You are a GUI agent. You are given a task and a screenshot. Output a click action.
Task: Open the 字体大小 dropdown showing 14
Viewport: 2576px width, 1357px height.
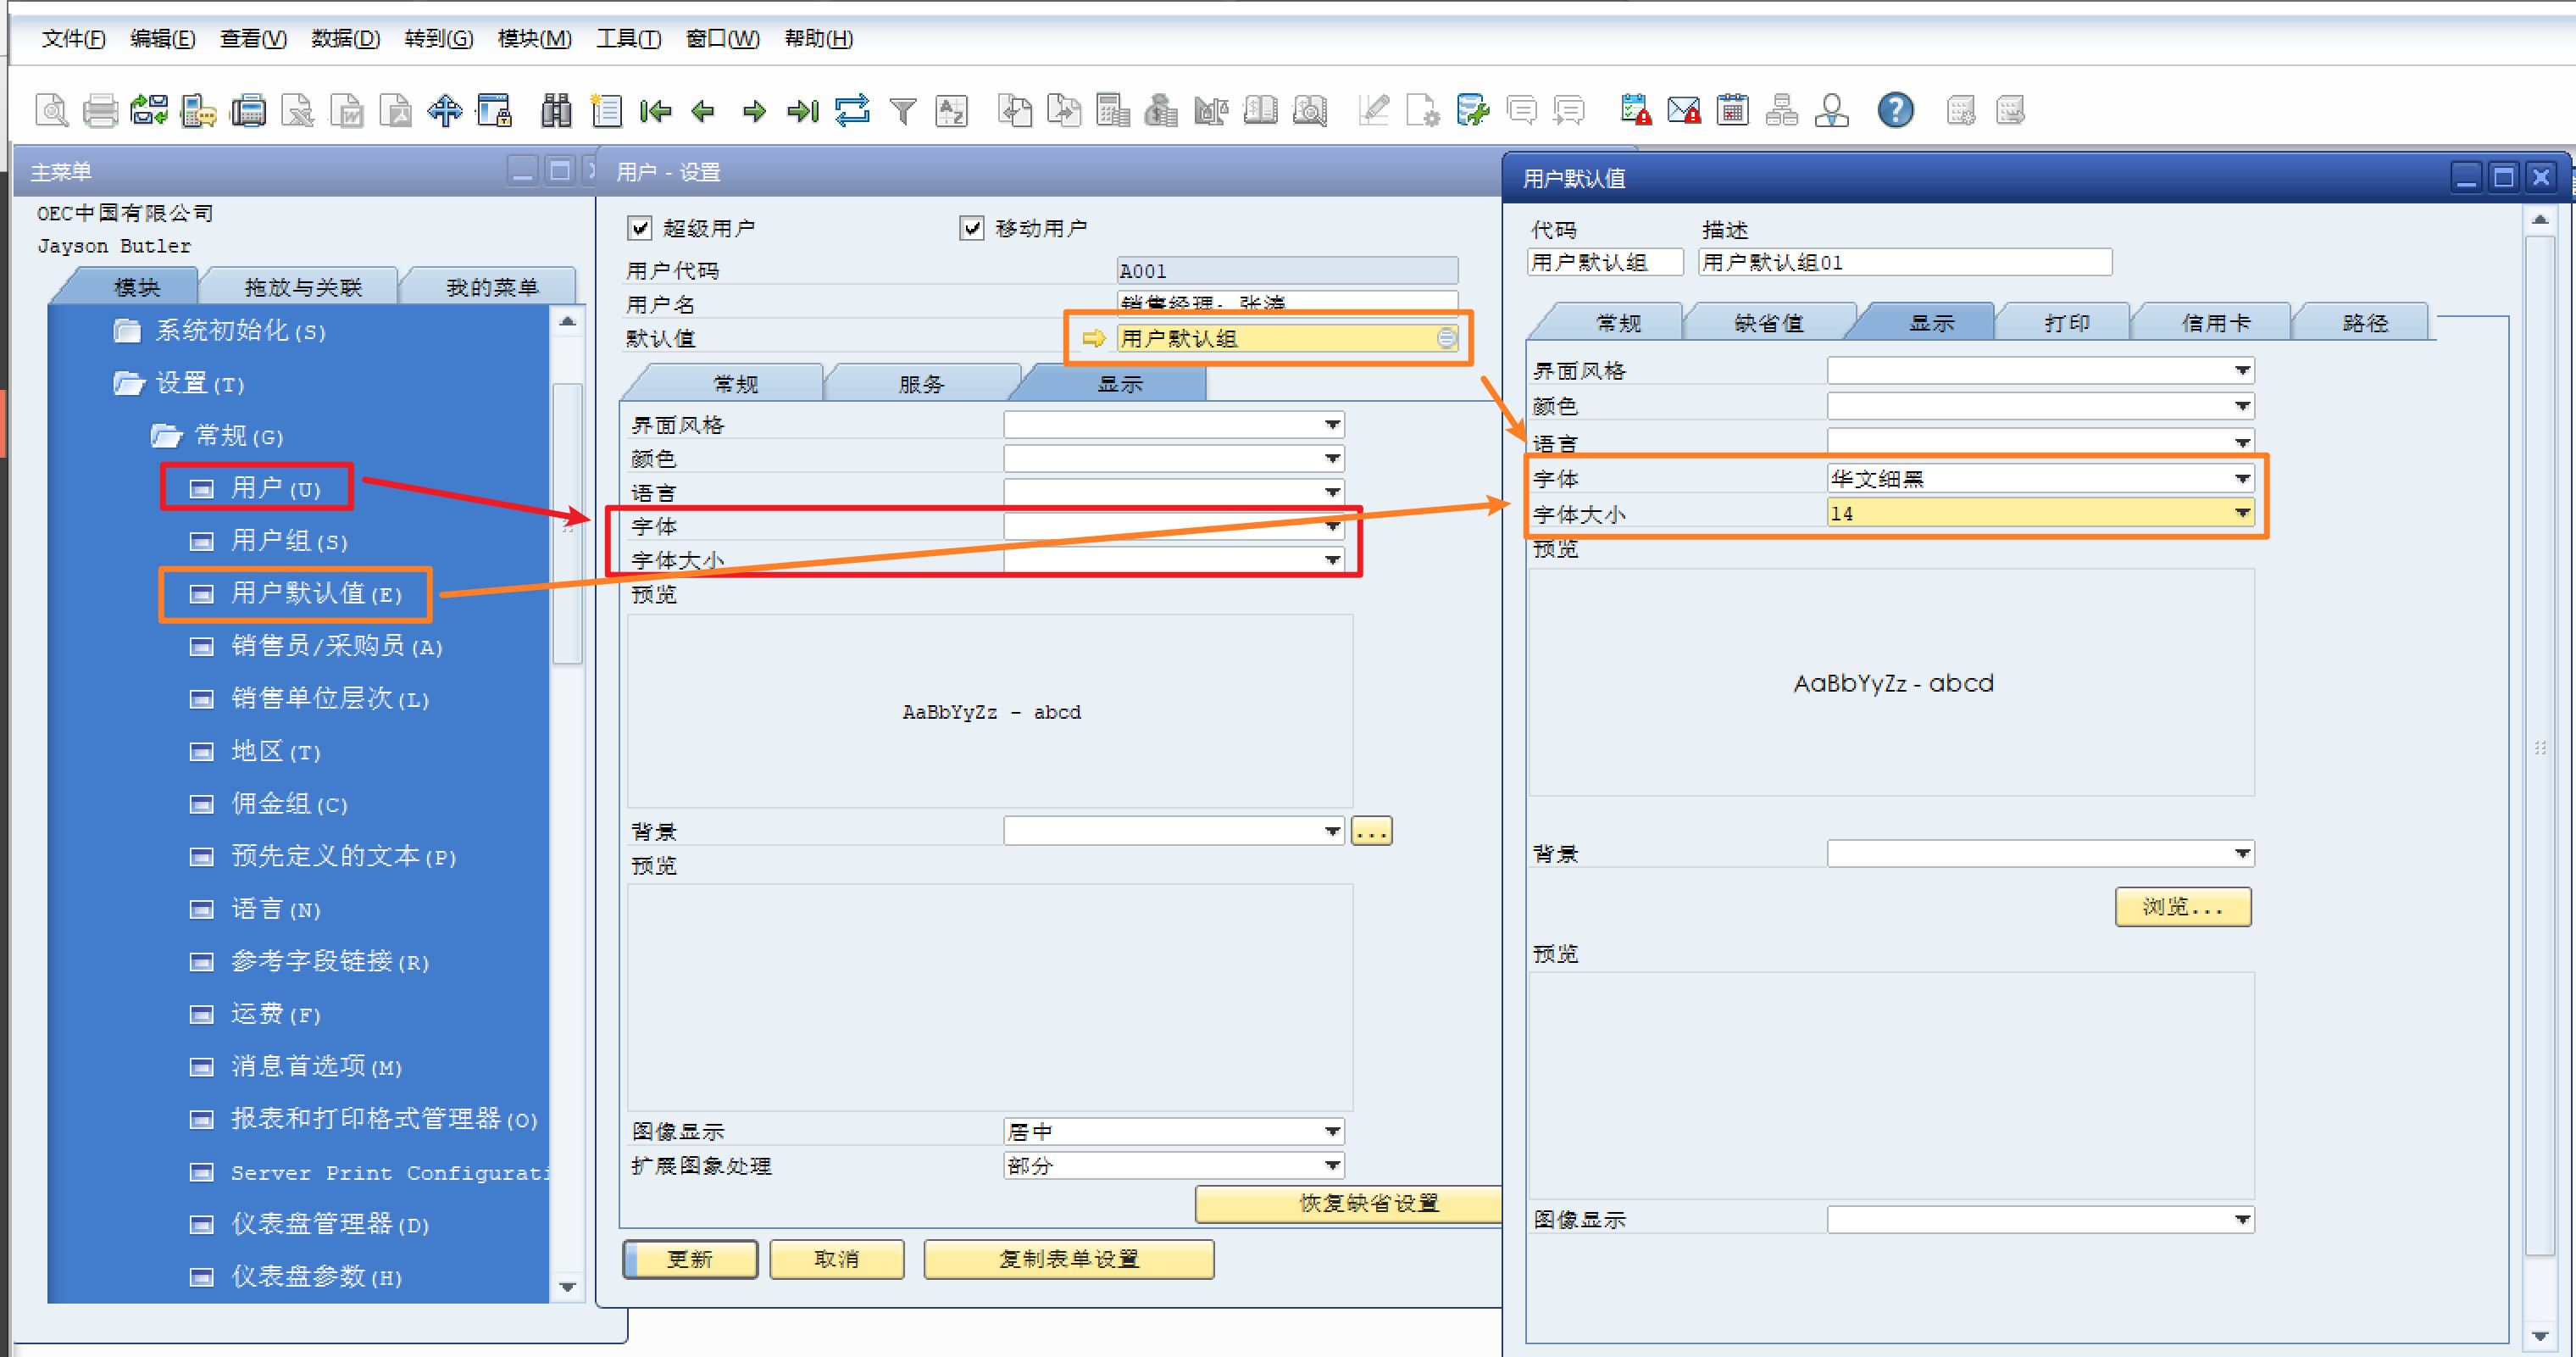coord(2242,513)
